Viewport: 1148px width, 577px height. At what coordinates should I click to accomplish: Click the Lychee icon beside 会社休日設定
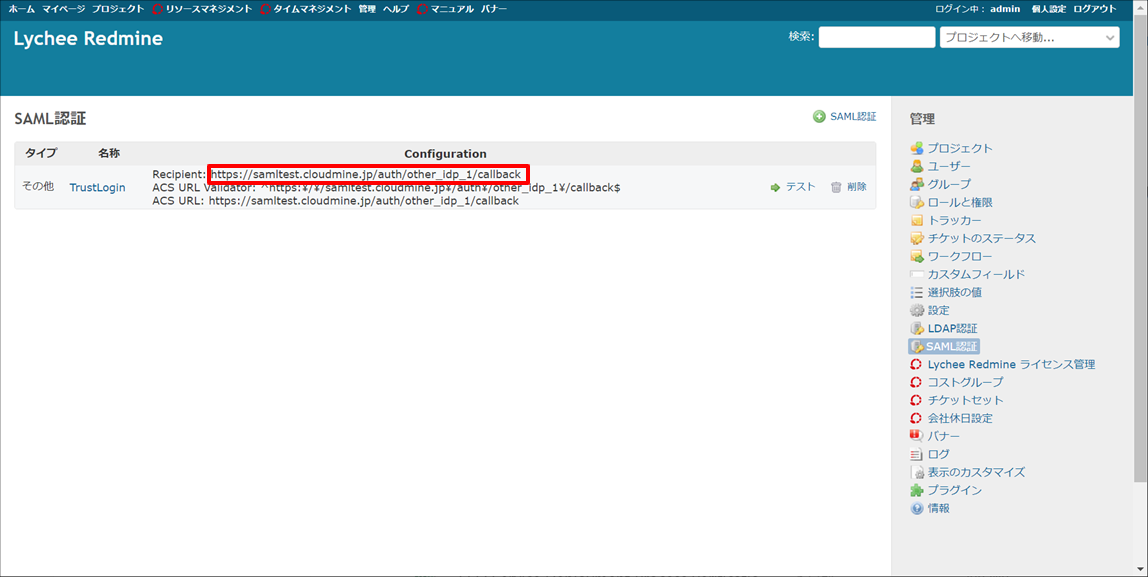pos(916,418)
